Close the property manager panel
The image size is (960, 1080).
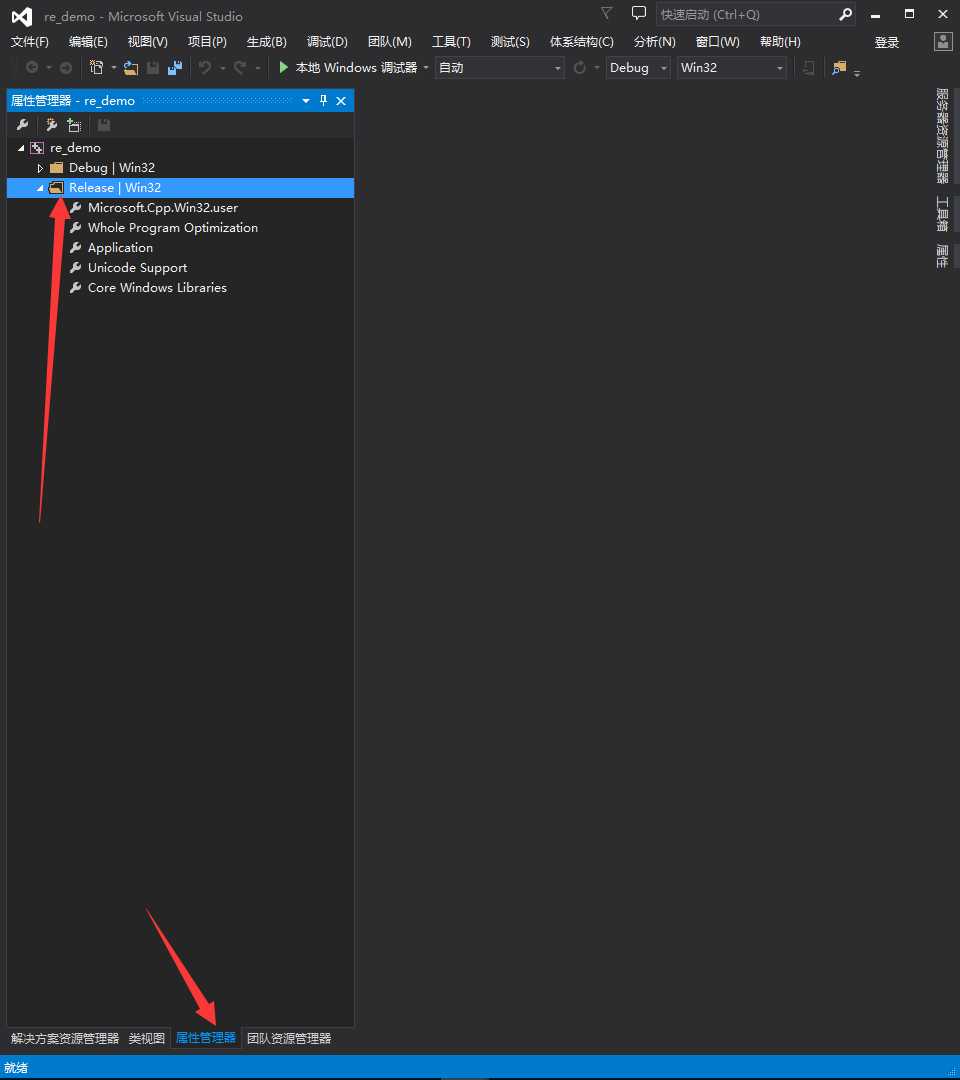click(x=341, y=101)
